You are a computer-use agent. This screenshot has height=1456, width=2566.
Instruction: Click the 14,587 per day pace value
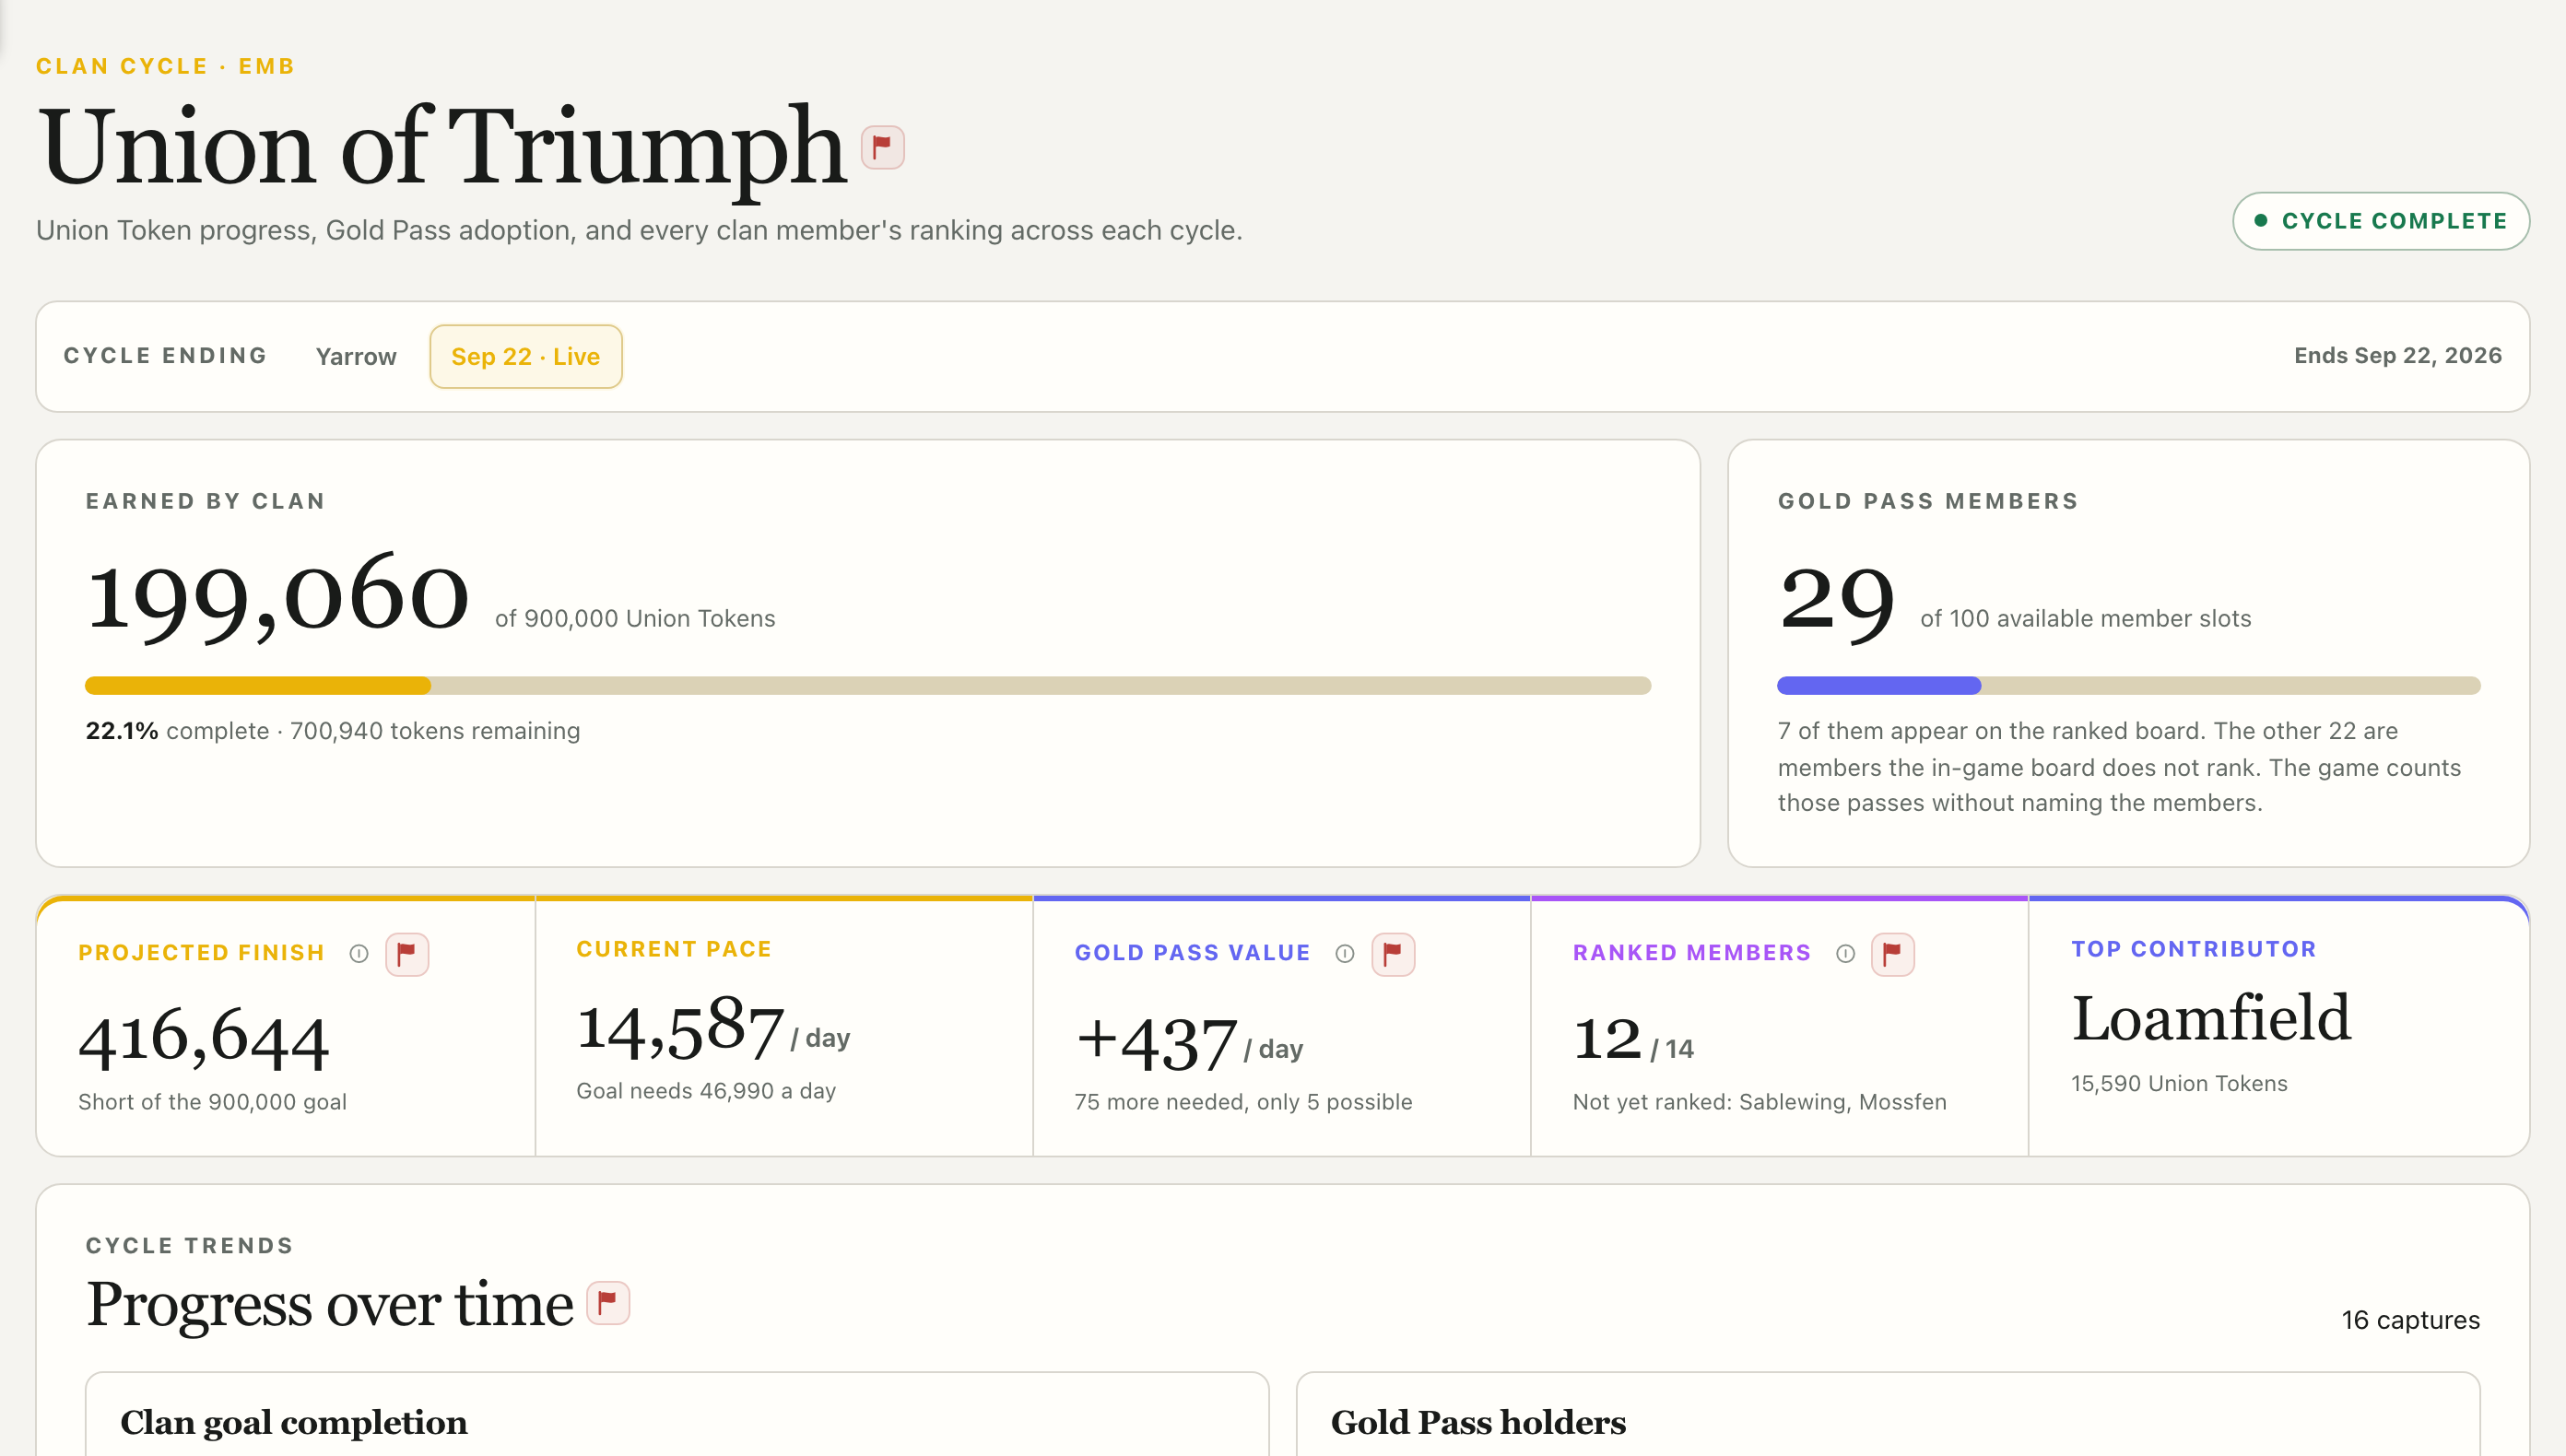[713, 1029]
